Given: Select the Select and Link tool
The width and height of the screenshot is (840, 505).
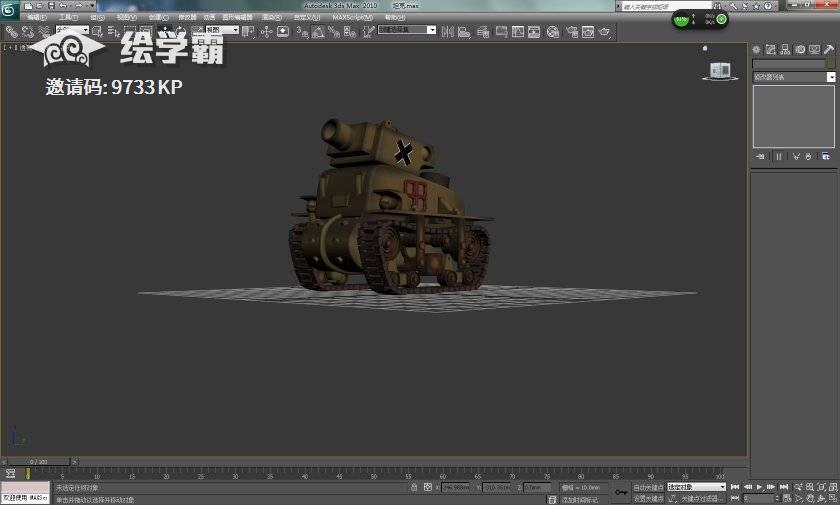Looking at the screenshot, I should click(x=11, y=32).
